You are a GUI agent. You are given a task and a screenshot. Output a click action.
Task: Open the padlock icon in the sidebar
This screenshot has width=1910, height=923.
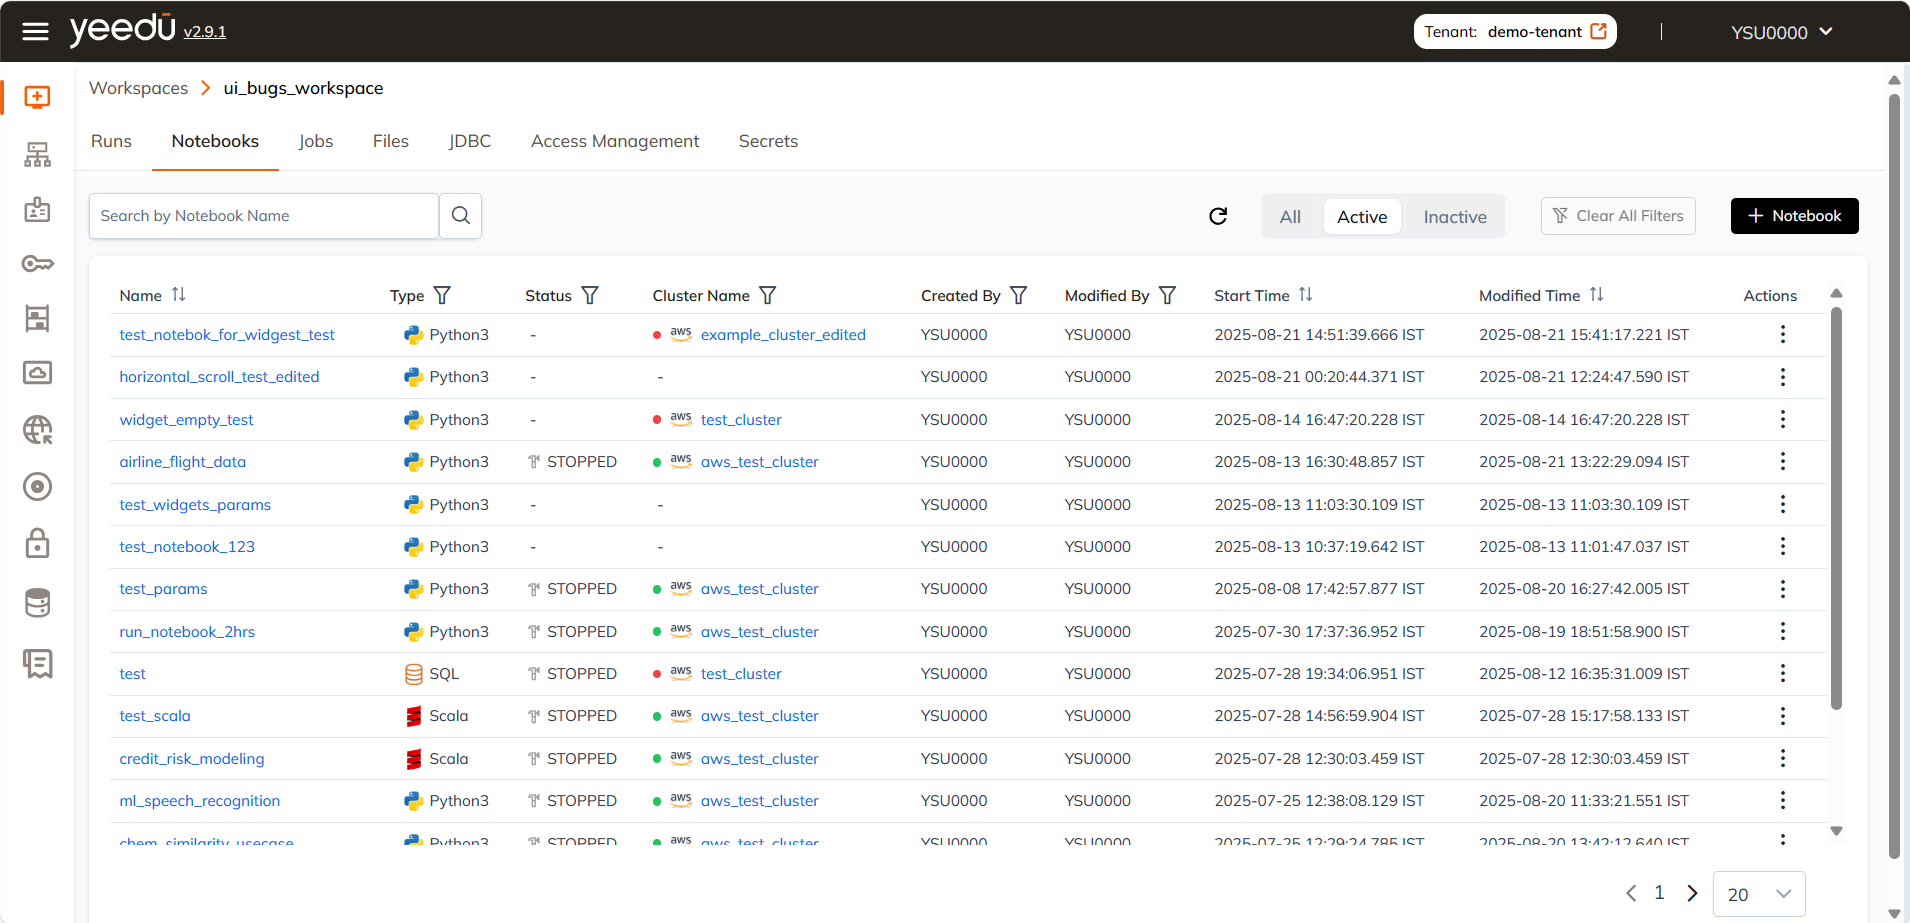click(37, 543)
